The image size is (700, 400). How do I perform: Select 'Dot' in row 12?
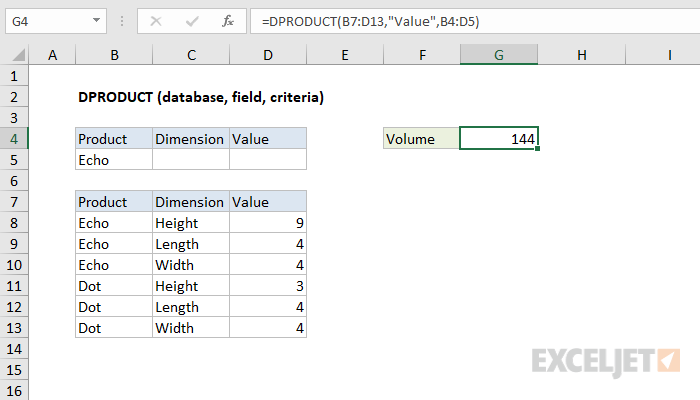point(114,307)
